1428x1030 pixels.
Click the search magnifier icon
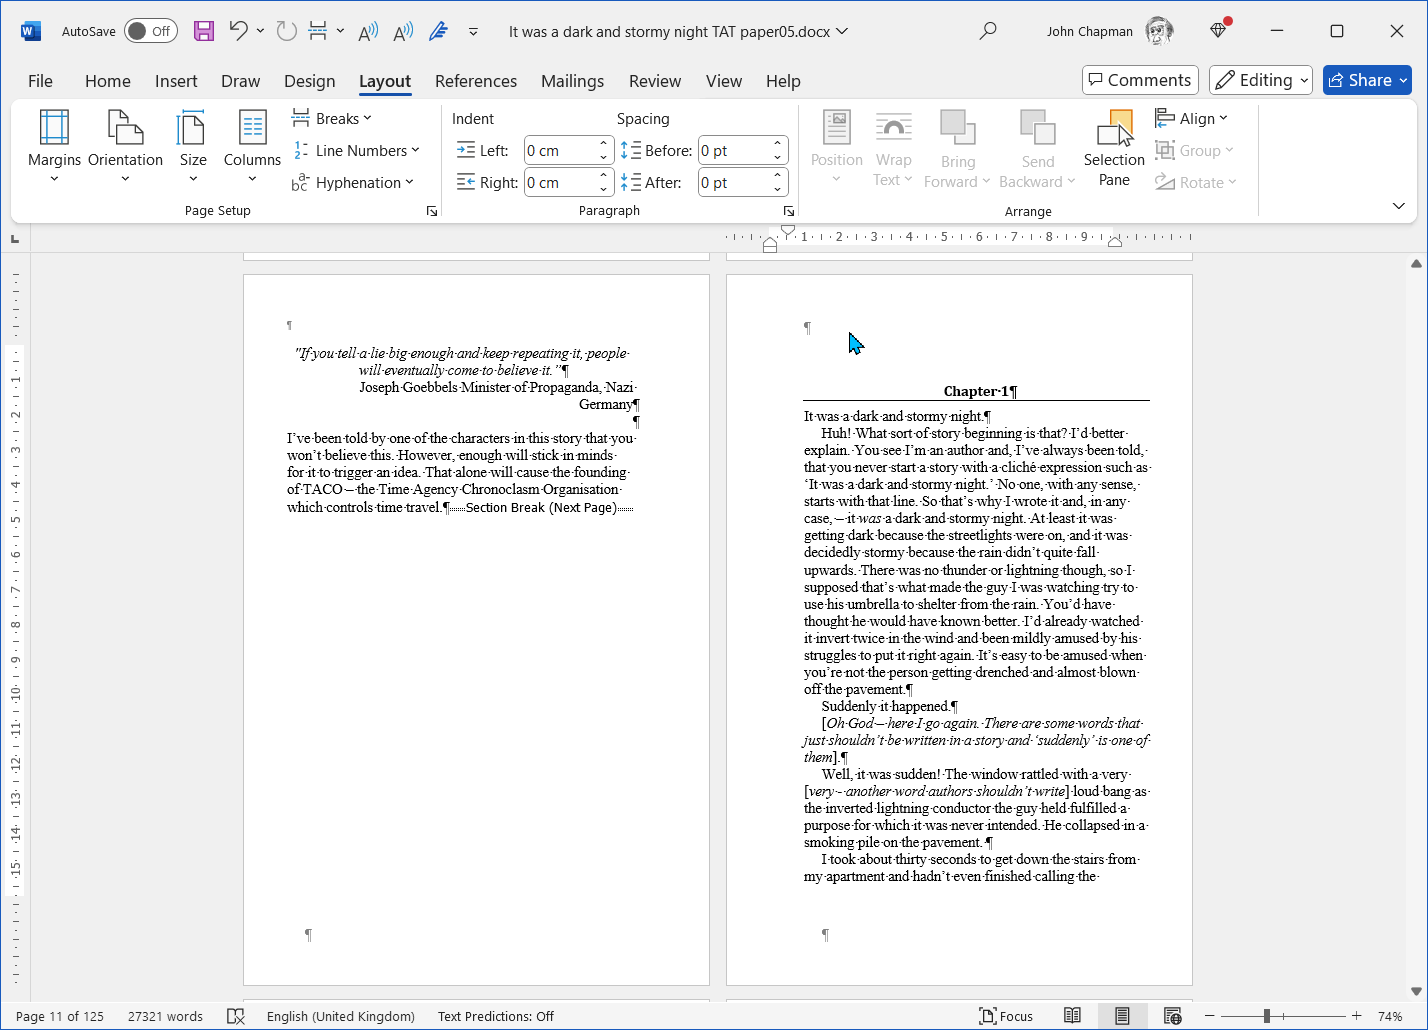988,31
